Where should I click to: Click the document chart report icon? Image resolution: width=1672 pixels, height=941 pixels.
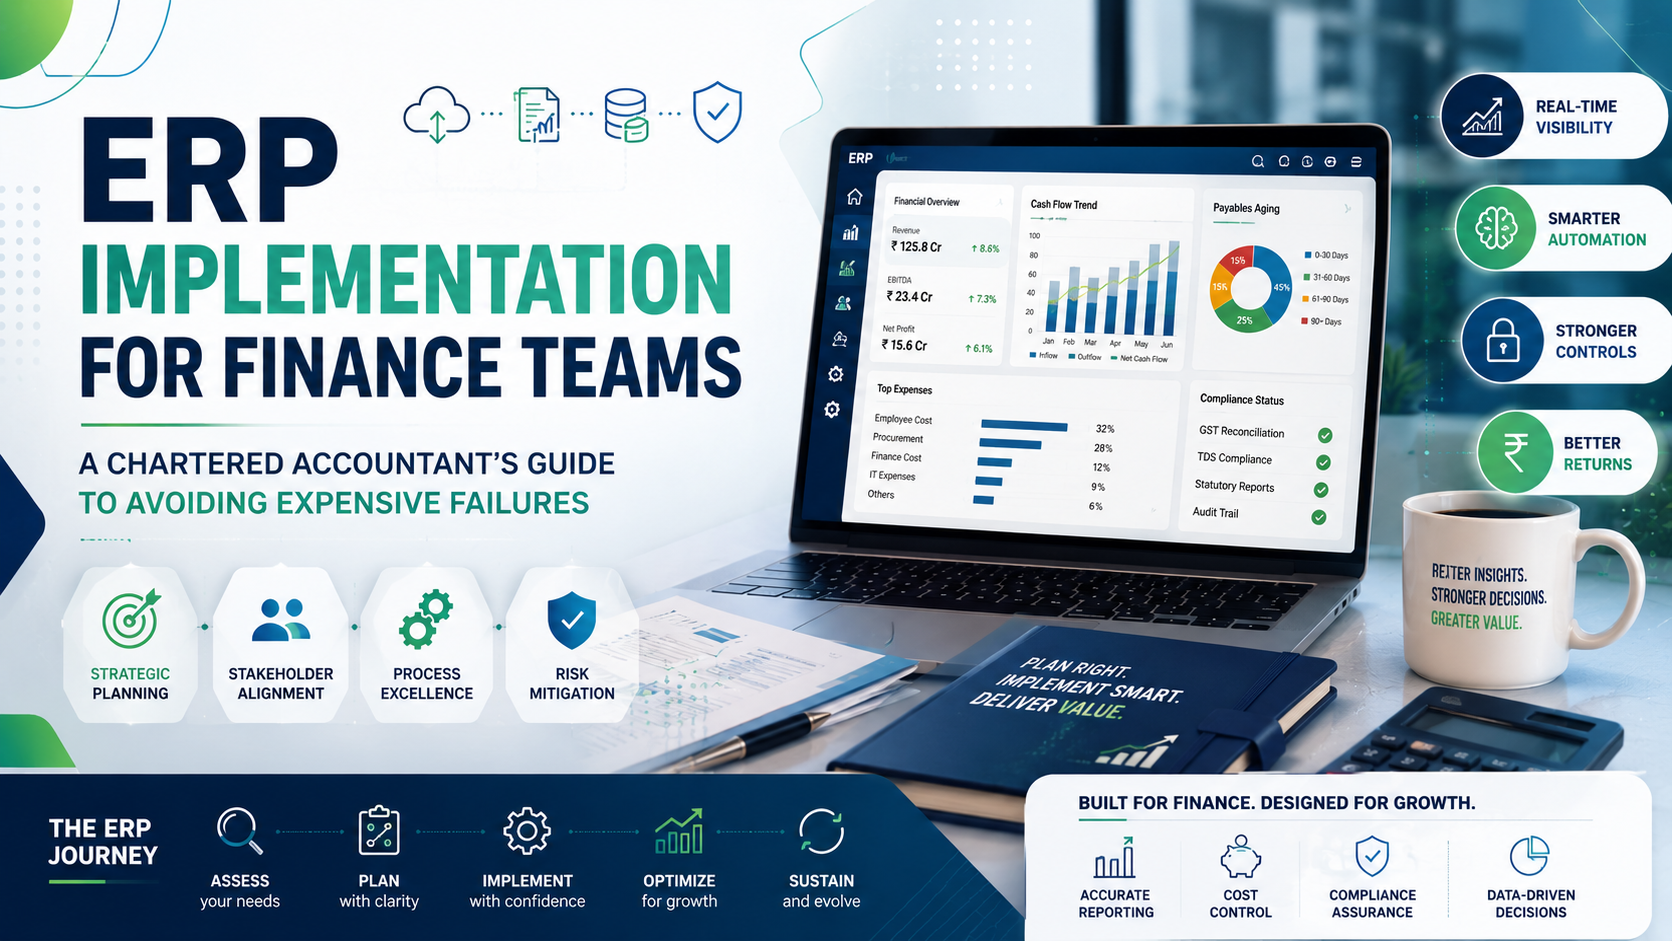537,114
